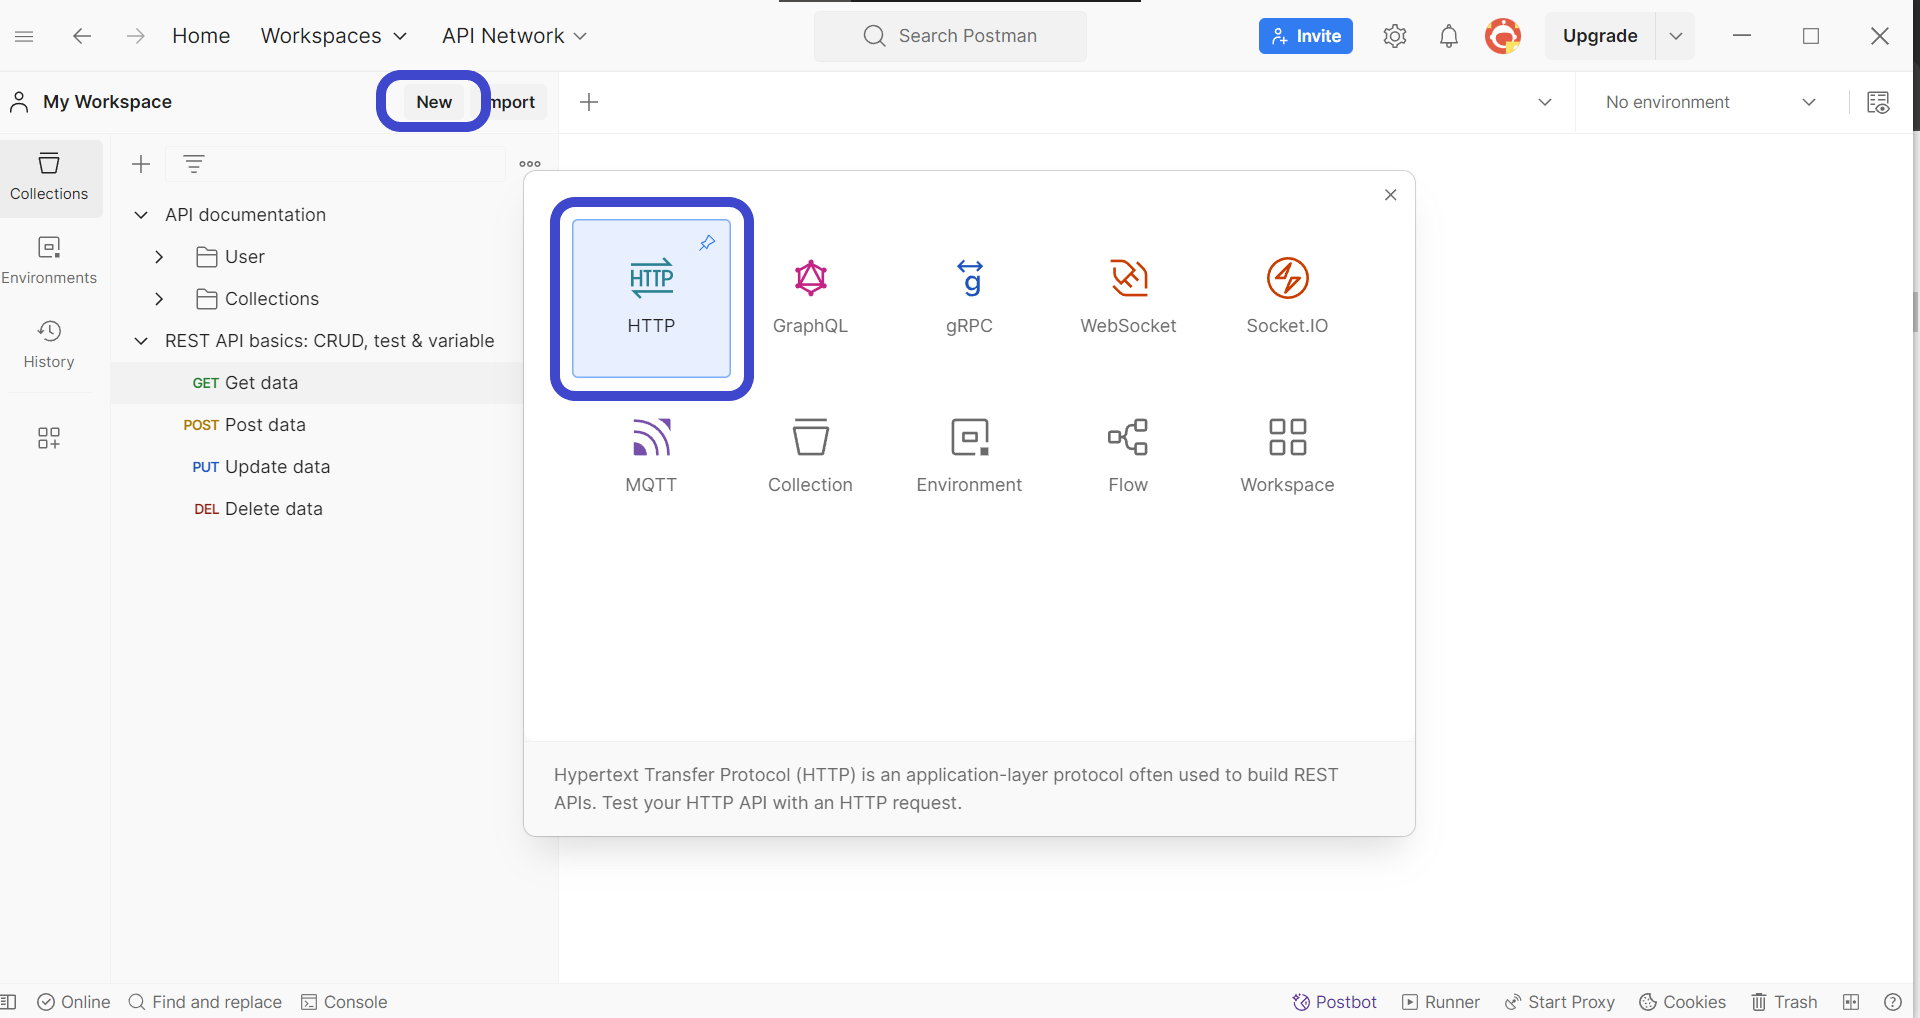
Task: Open the help question mark icon
Action: [1893, 1002]
